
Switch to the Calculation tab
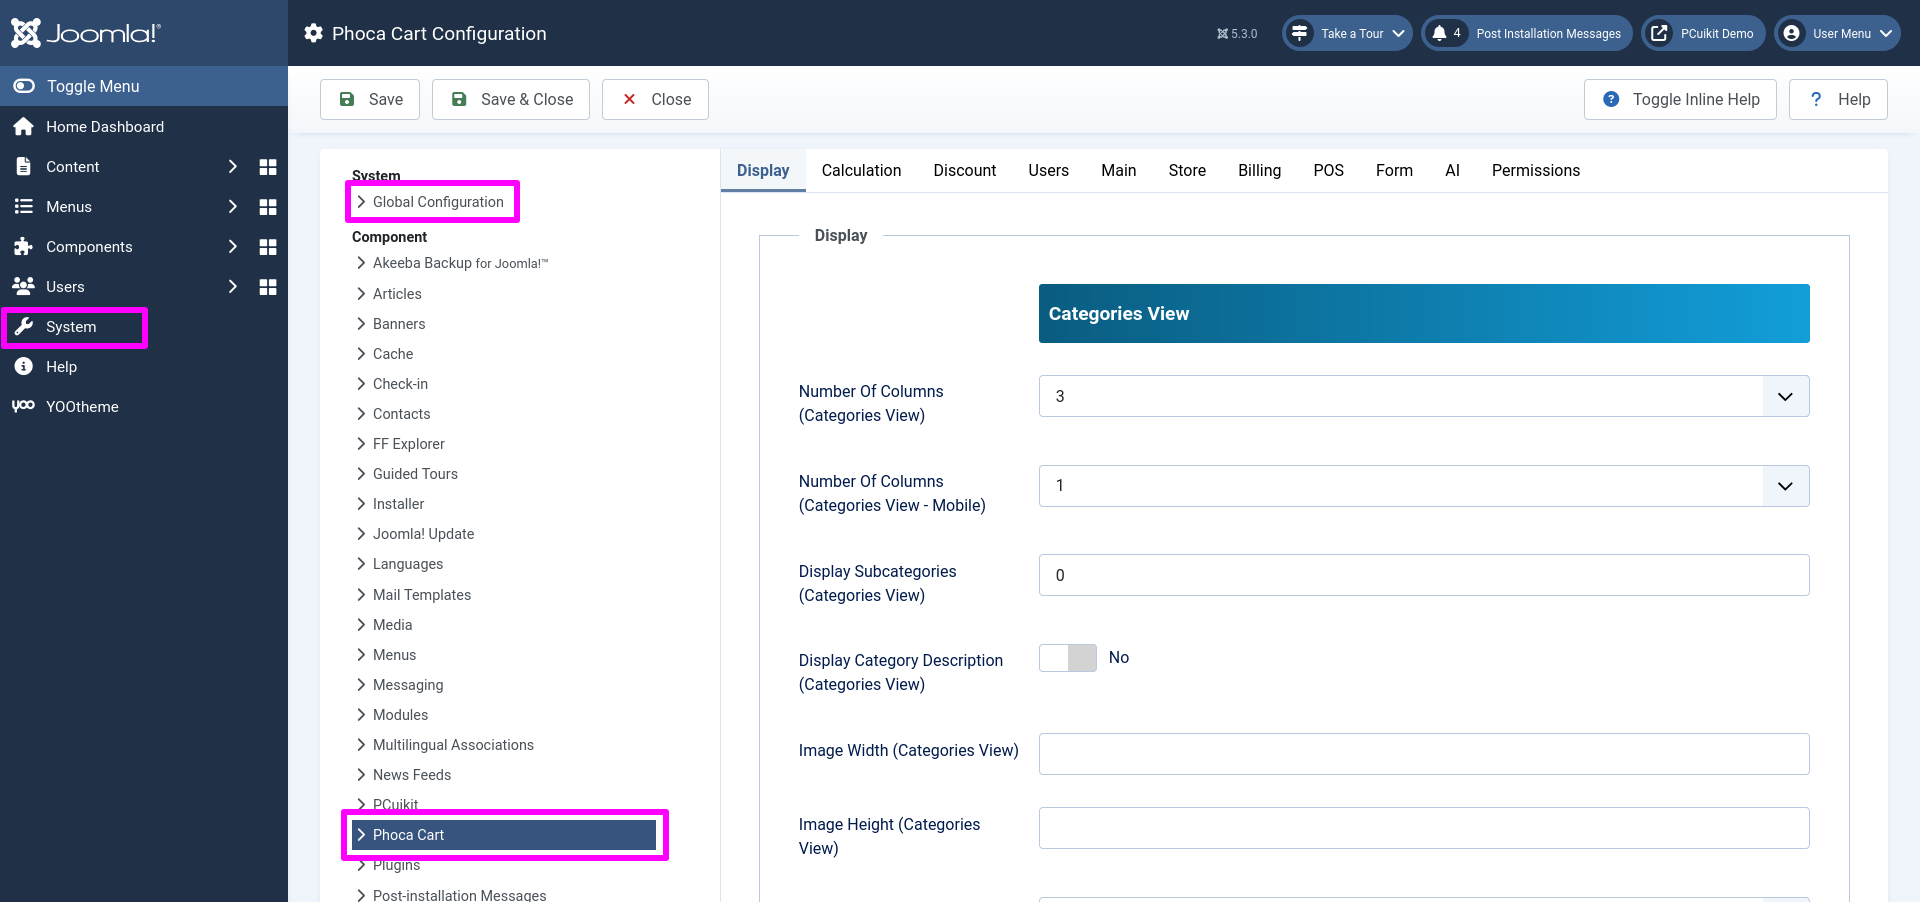pyautogui.click(x=861, y=171)
